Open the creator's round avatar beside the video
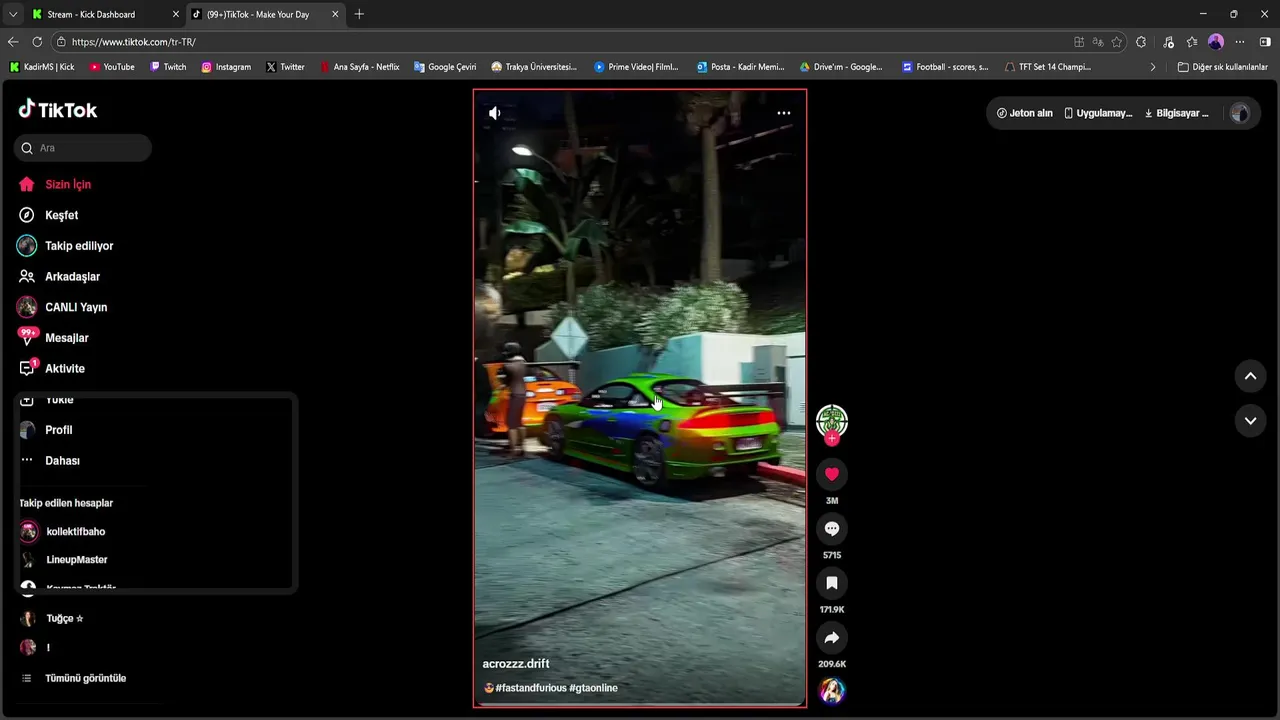Image resolution: width=1280 pixels, height=720 pixels. click(x=832, y=421)
